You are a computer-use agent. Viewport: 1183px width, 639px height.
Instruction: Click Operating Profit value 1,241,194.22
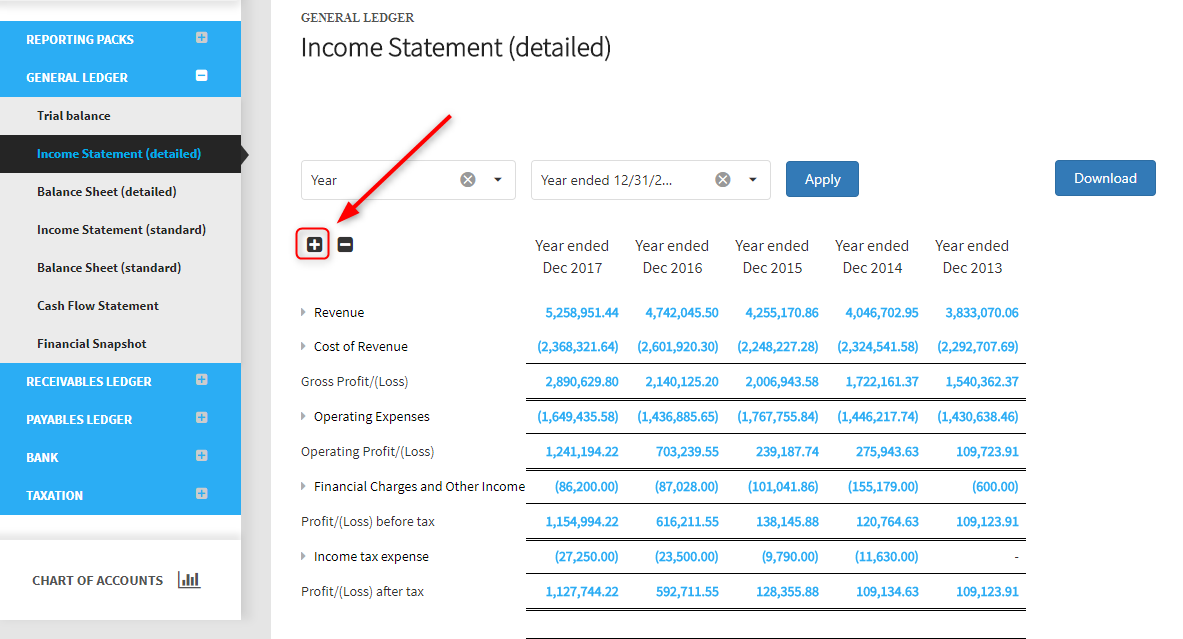[582, 452]
